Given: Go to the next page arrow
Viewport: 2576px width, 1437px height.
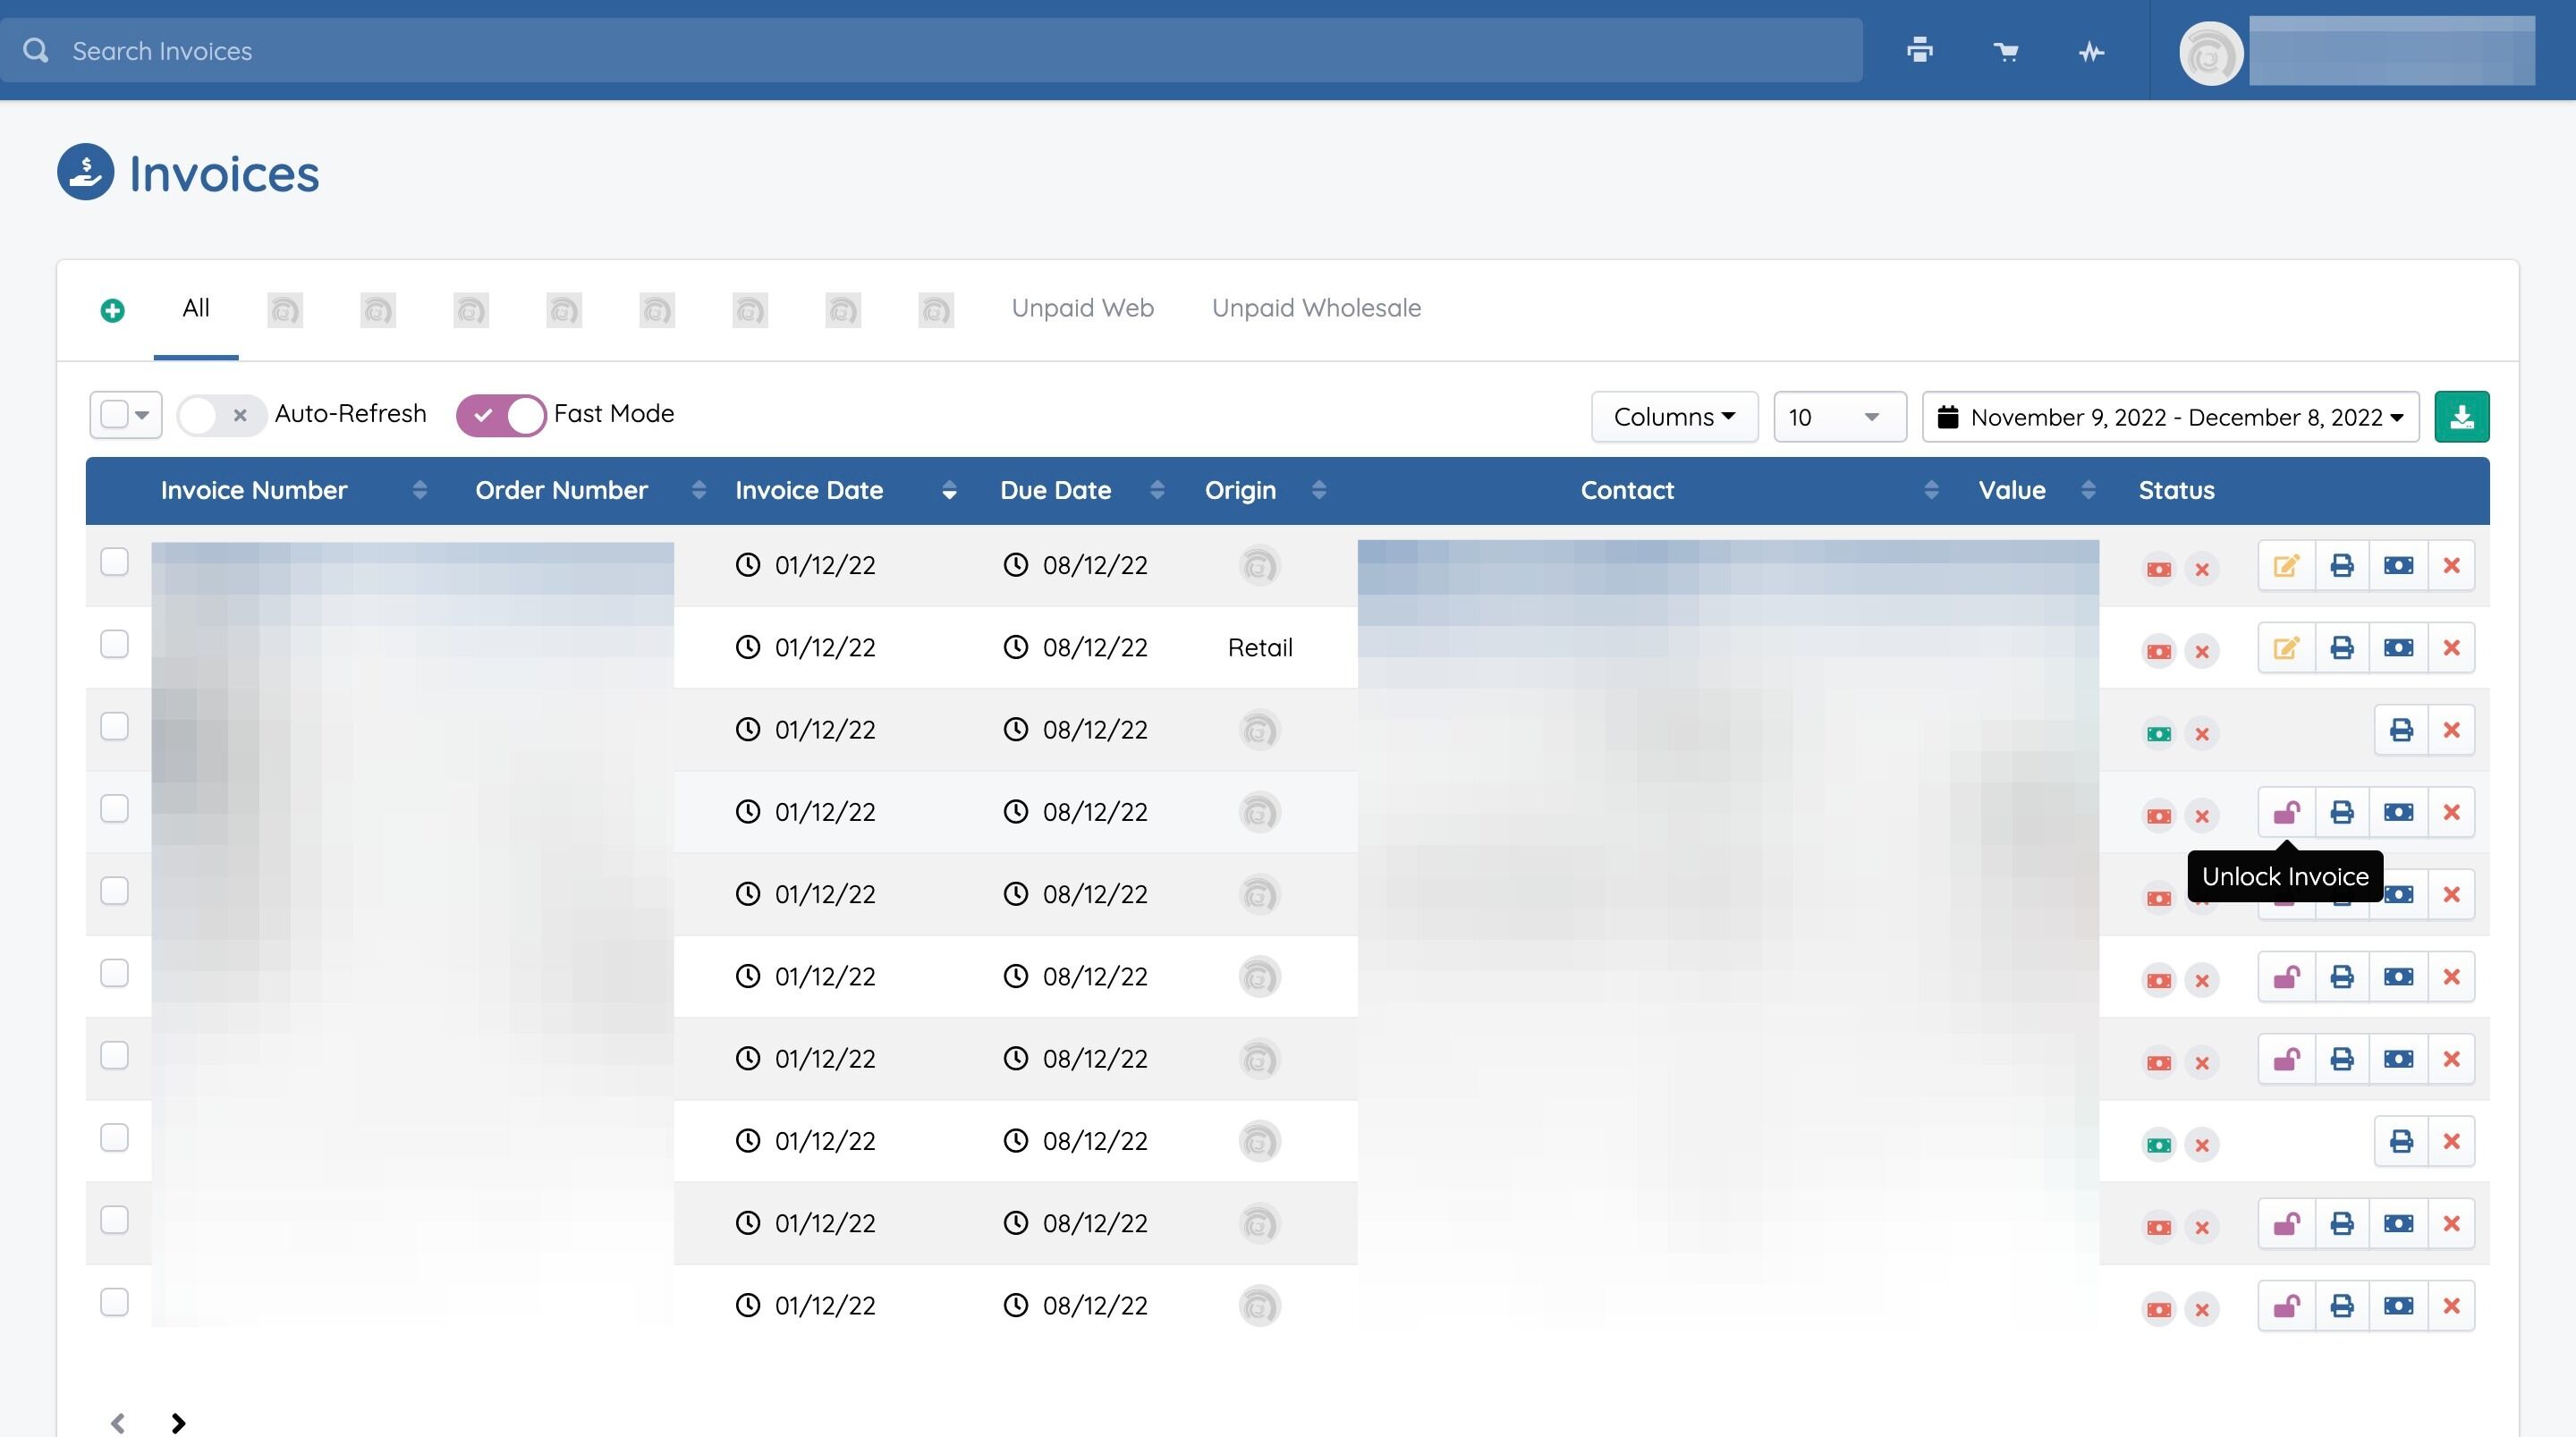Looking at the screenshot, I should tap(178, 1422).
